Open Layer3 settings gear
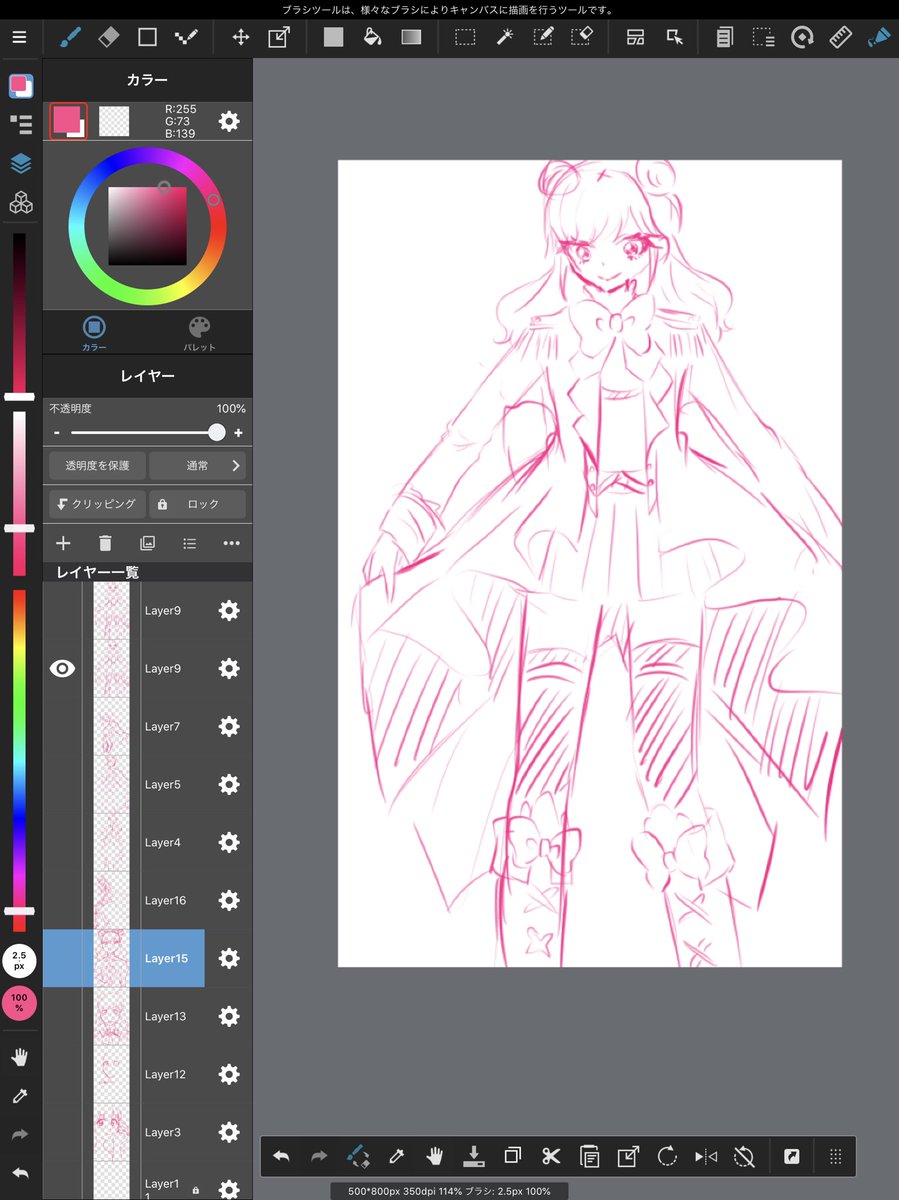899x1200 pixels. pyautogui.click(x=229, y=1132)
